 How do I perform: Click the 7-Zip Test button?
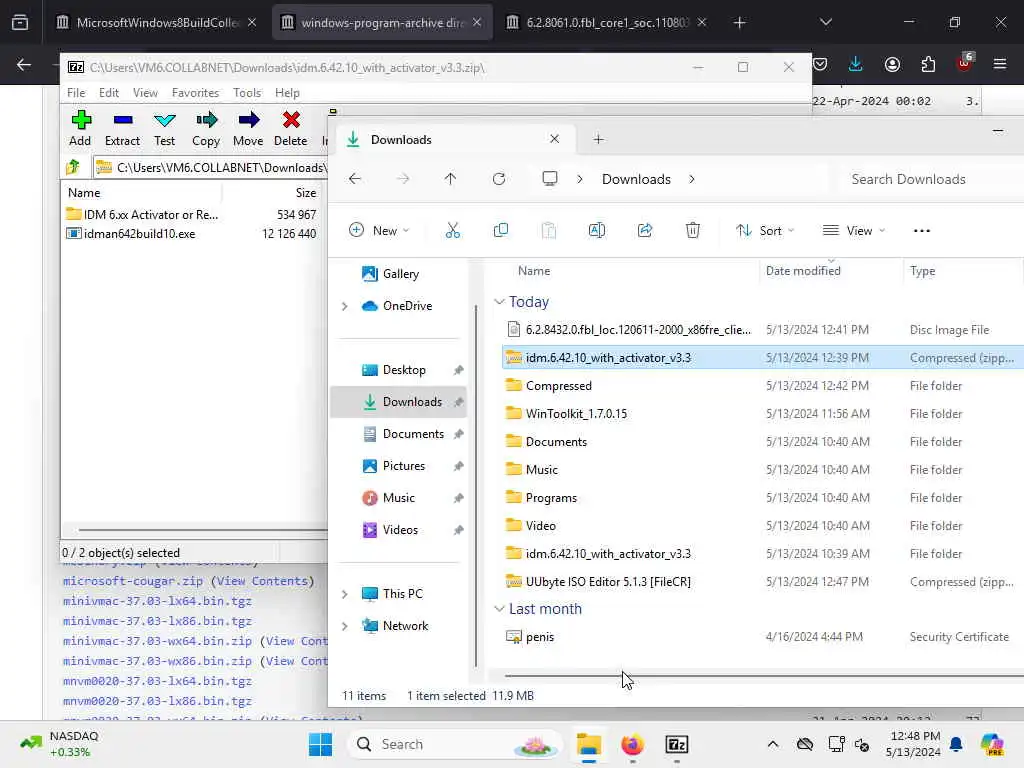165,128
